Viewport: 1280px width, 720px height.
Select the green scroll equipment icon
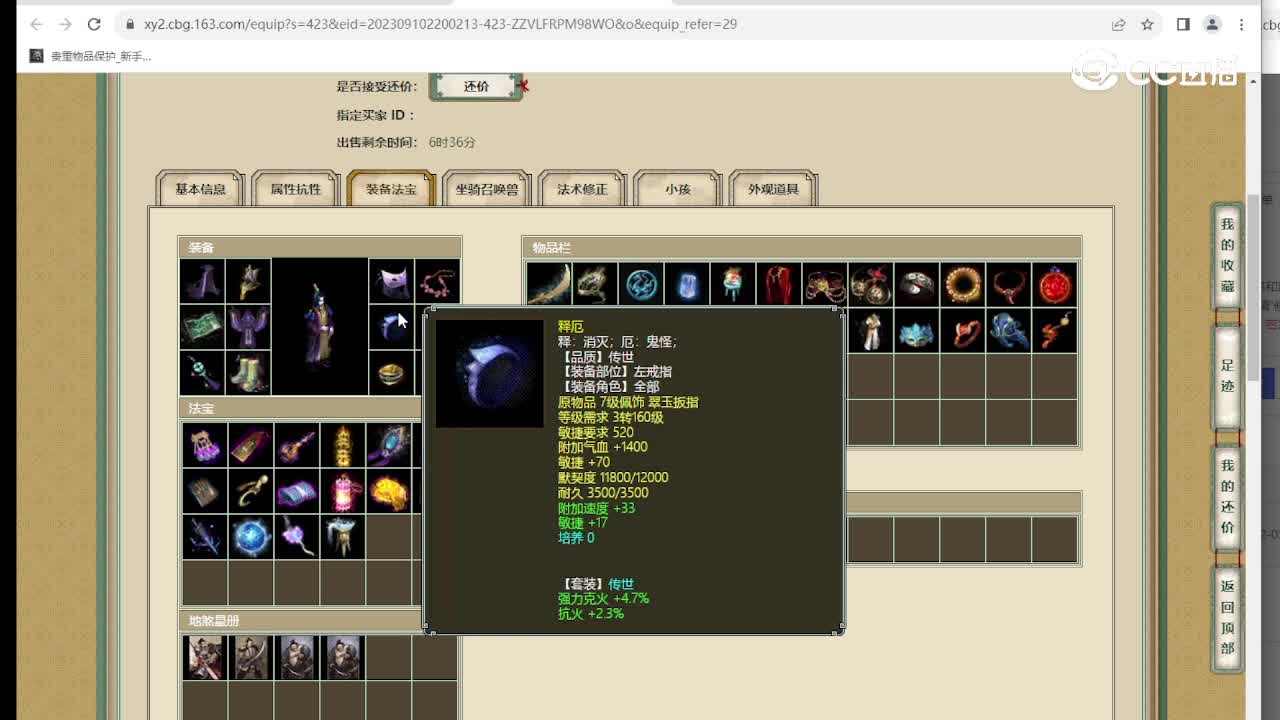(203, 327)
